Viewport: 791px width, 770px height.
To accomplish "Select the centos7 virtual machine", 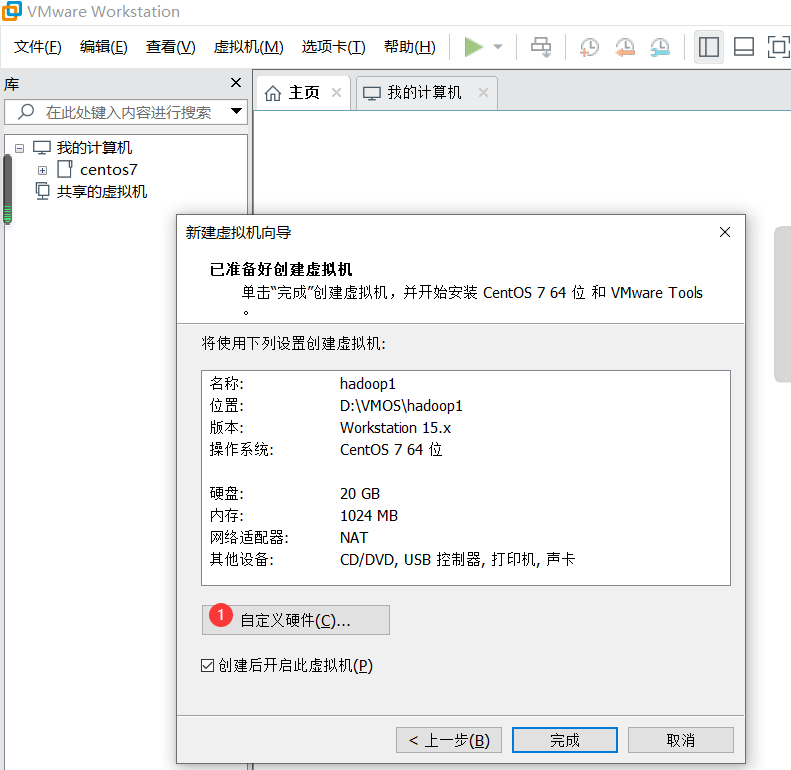I will pyautogui.click(x=108, y=170).
